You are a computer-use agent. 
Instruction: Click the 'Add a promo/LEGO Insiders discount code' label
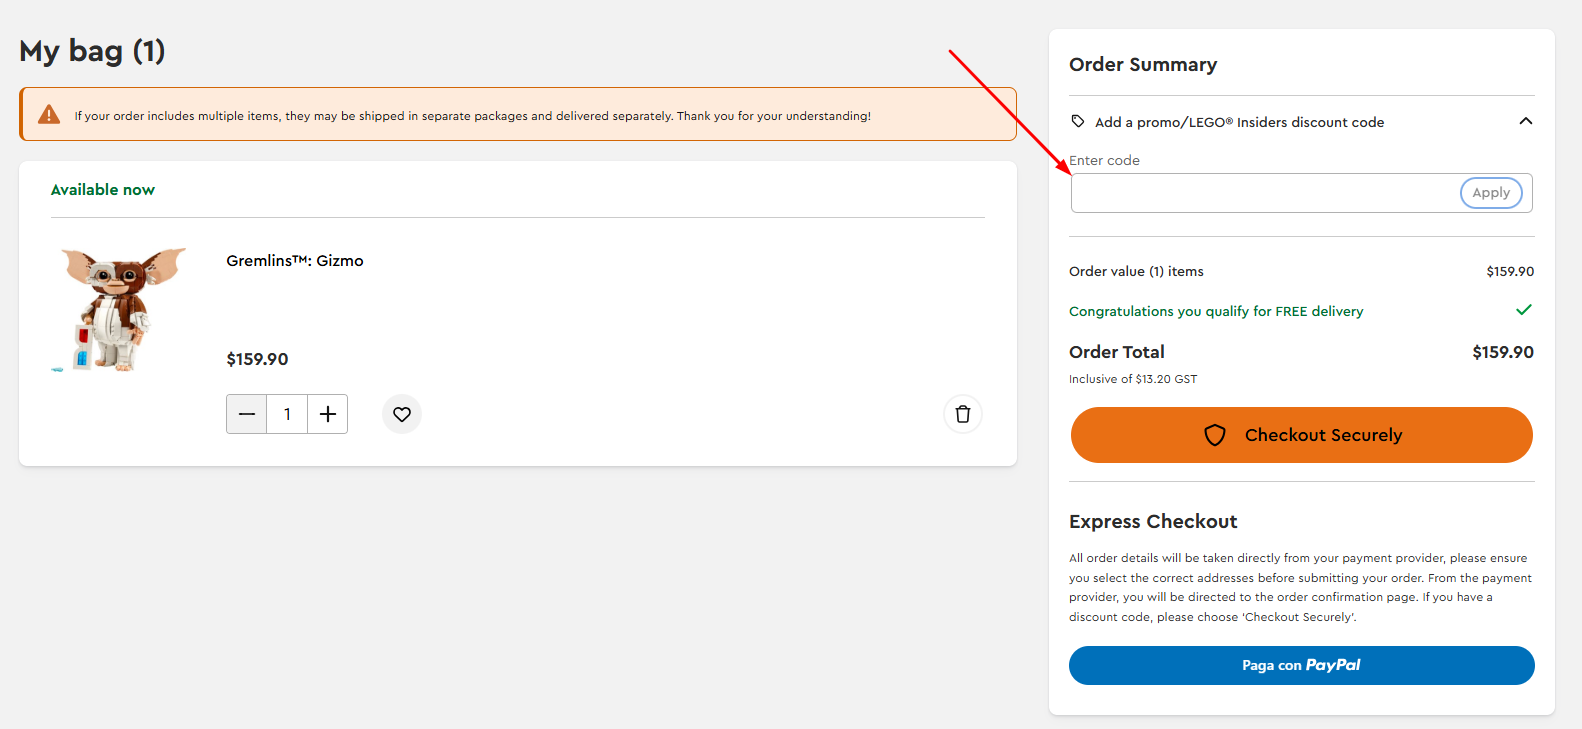click(x=1239, y=122)
